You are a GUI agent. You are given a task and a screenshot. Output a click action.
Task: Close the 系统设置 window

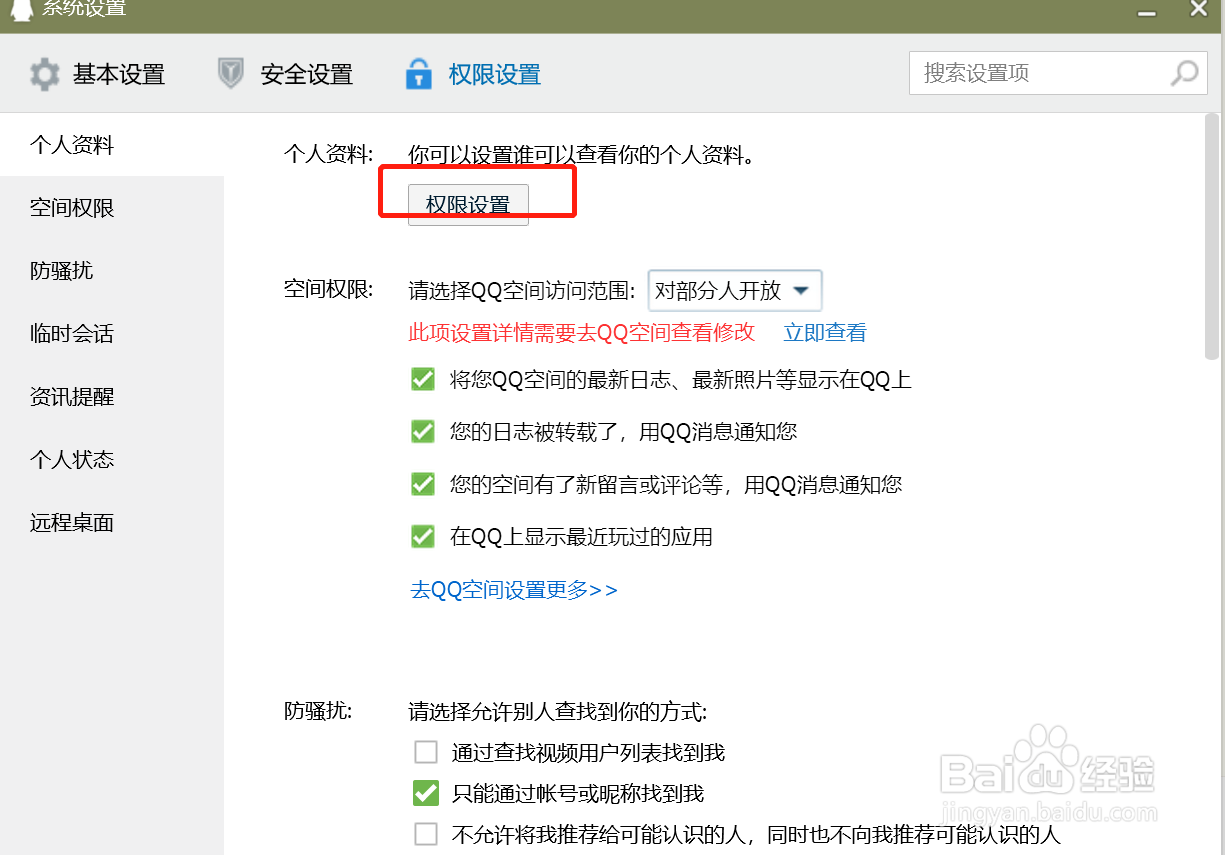pos(1198,8)
